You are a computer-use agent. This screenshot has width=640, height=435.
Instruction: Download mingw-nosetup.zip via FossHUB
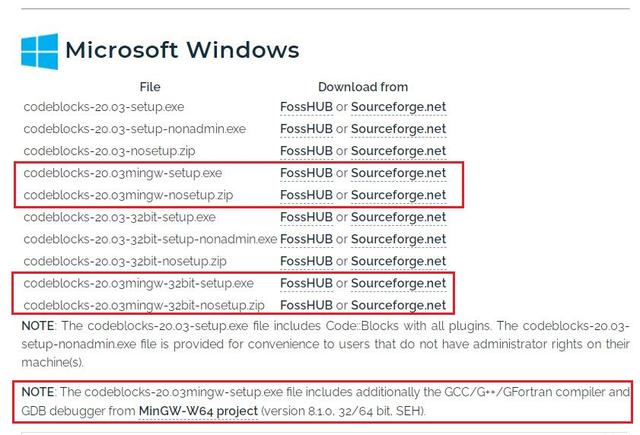(307, 195)
